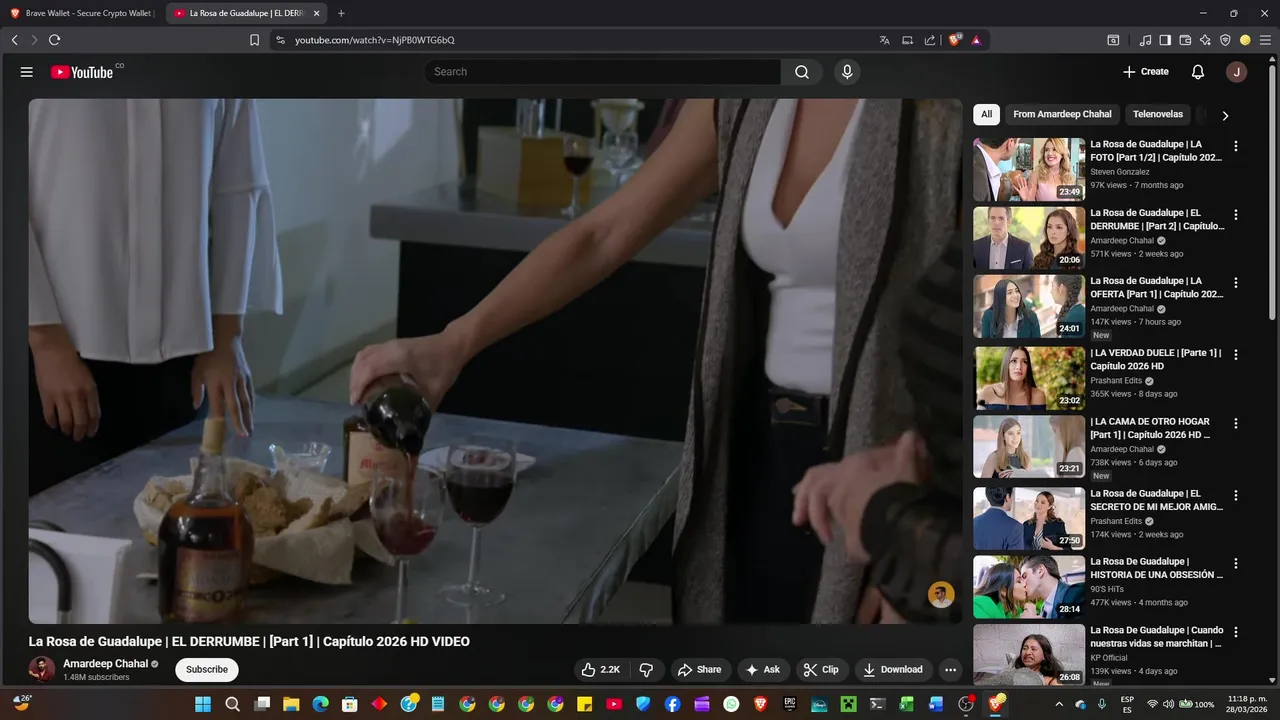Open the Windows Start menu
1280x720 pixels.
(203, 704)
